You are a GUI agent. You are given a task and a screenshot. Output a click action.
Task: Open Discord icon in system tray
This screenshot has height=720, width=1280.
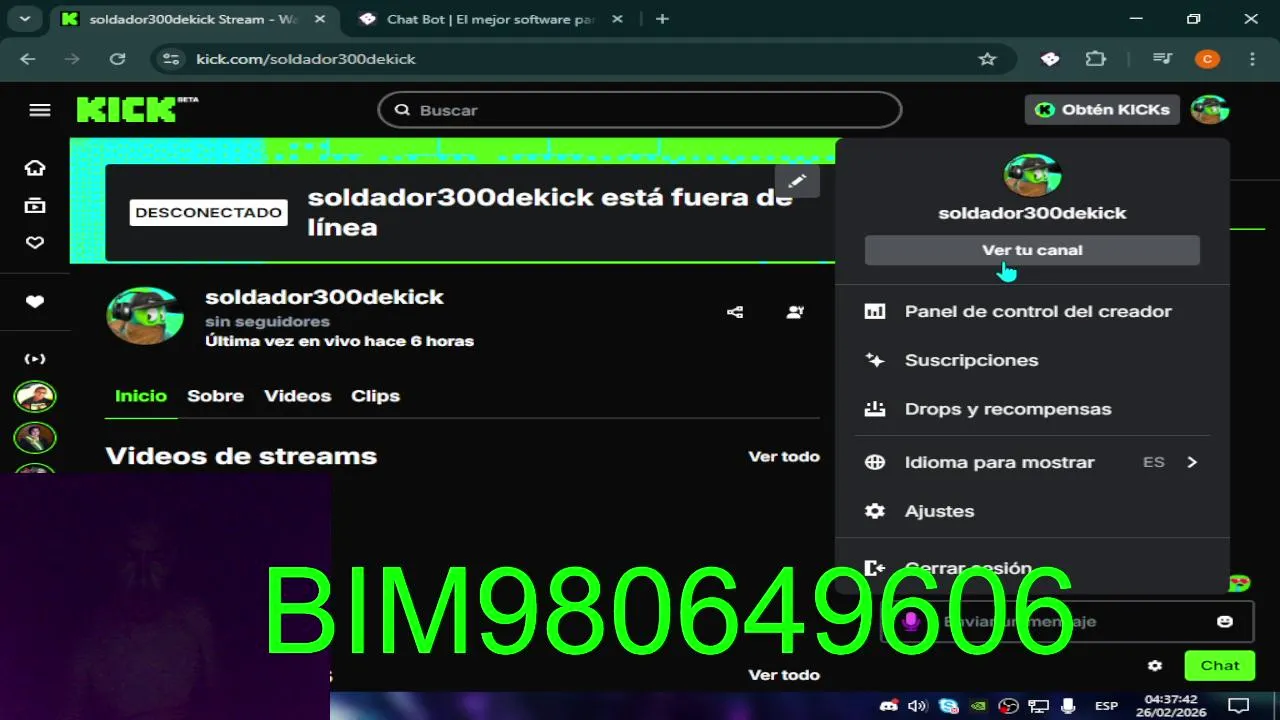[x=888, y=706]
